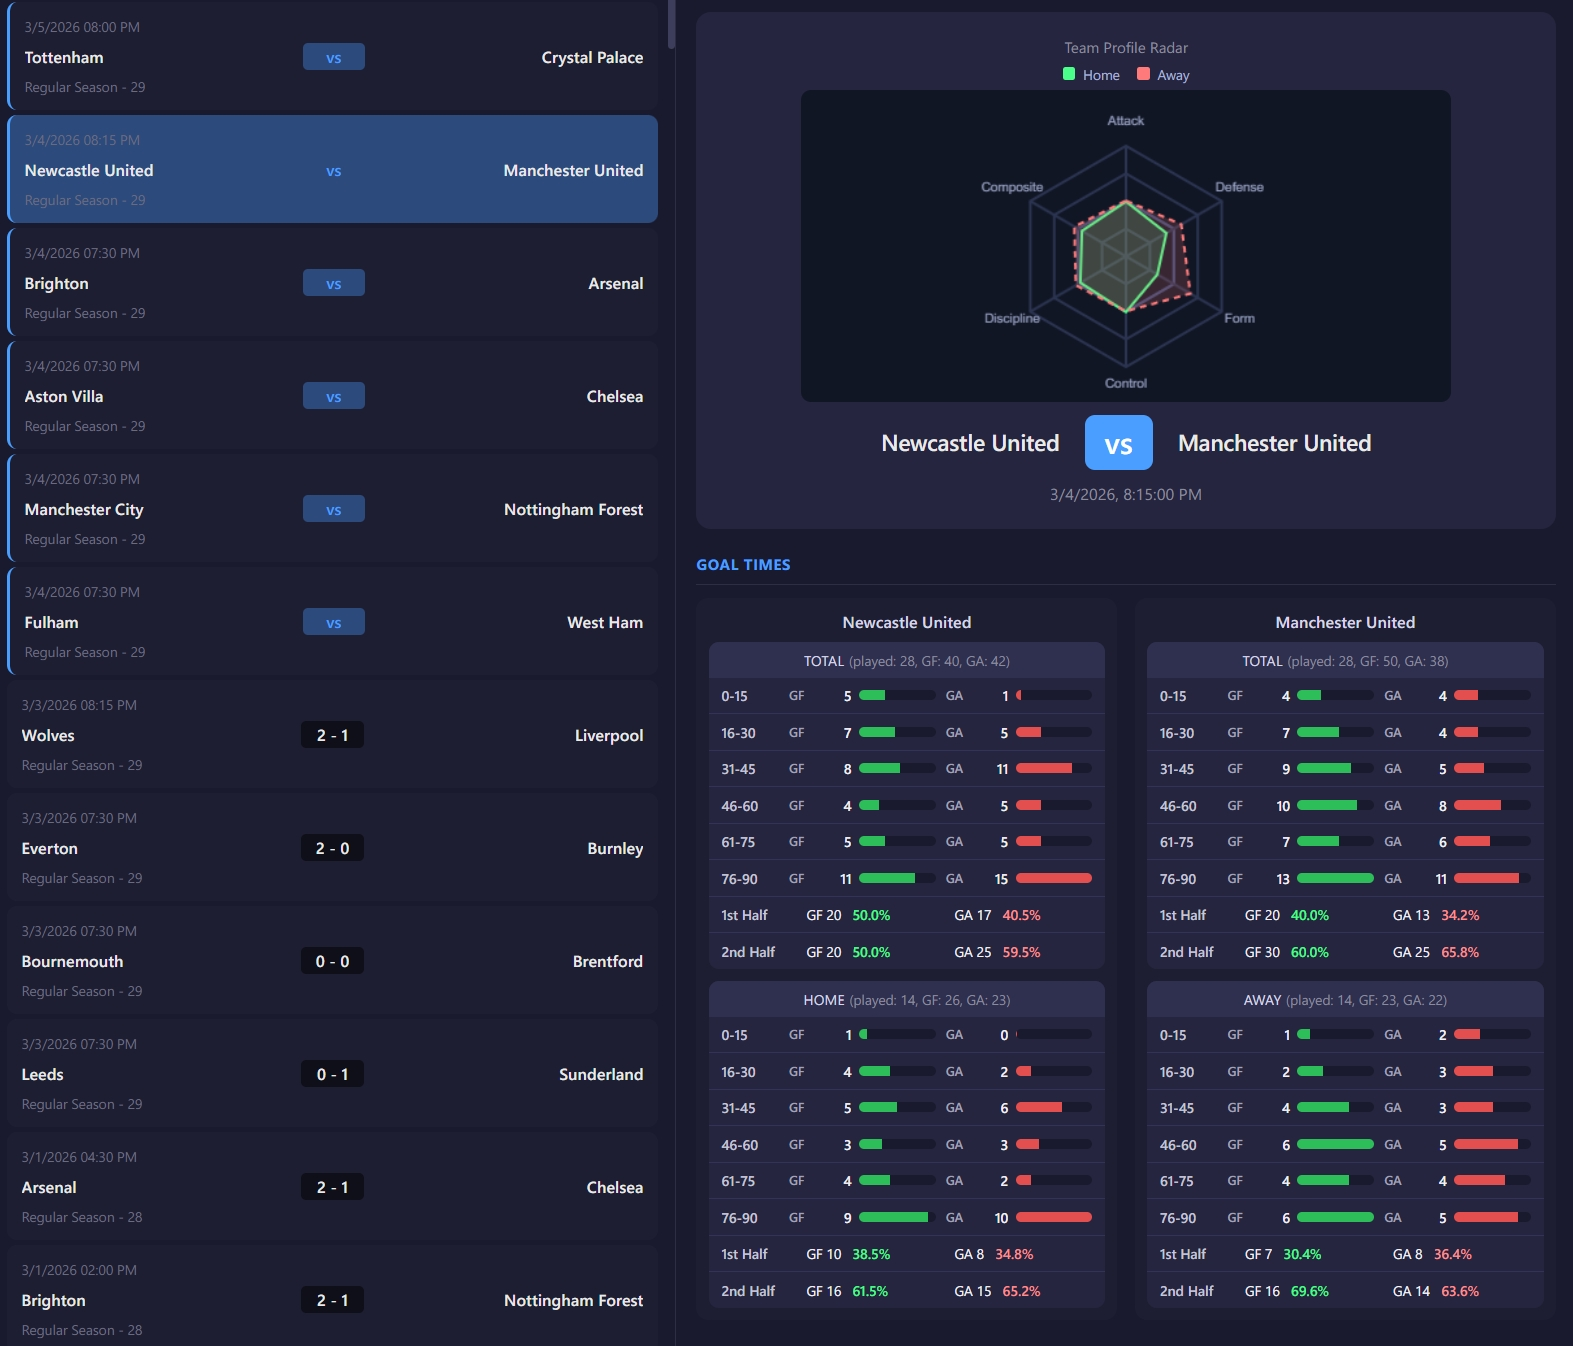Click Newcastle HOME 76-90 green GF bar
Viewport: 1573px width, 1346px height.
pos(893,1217)
